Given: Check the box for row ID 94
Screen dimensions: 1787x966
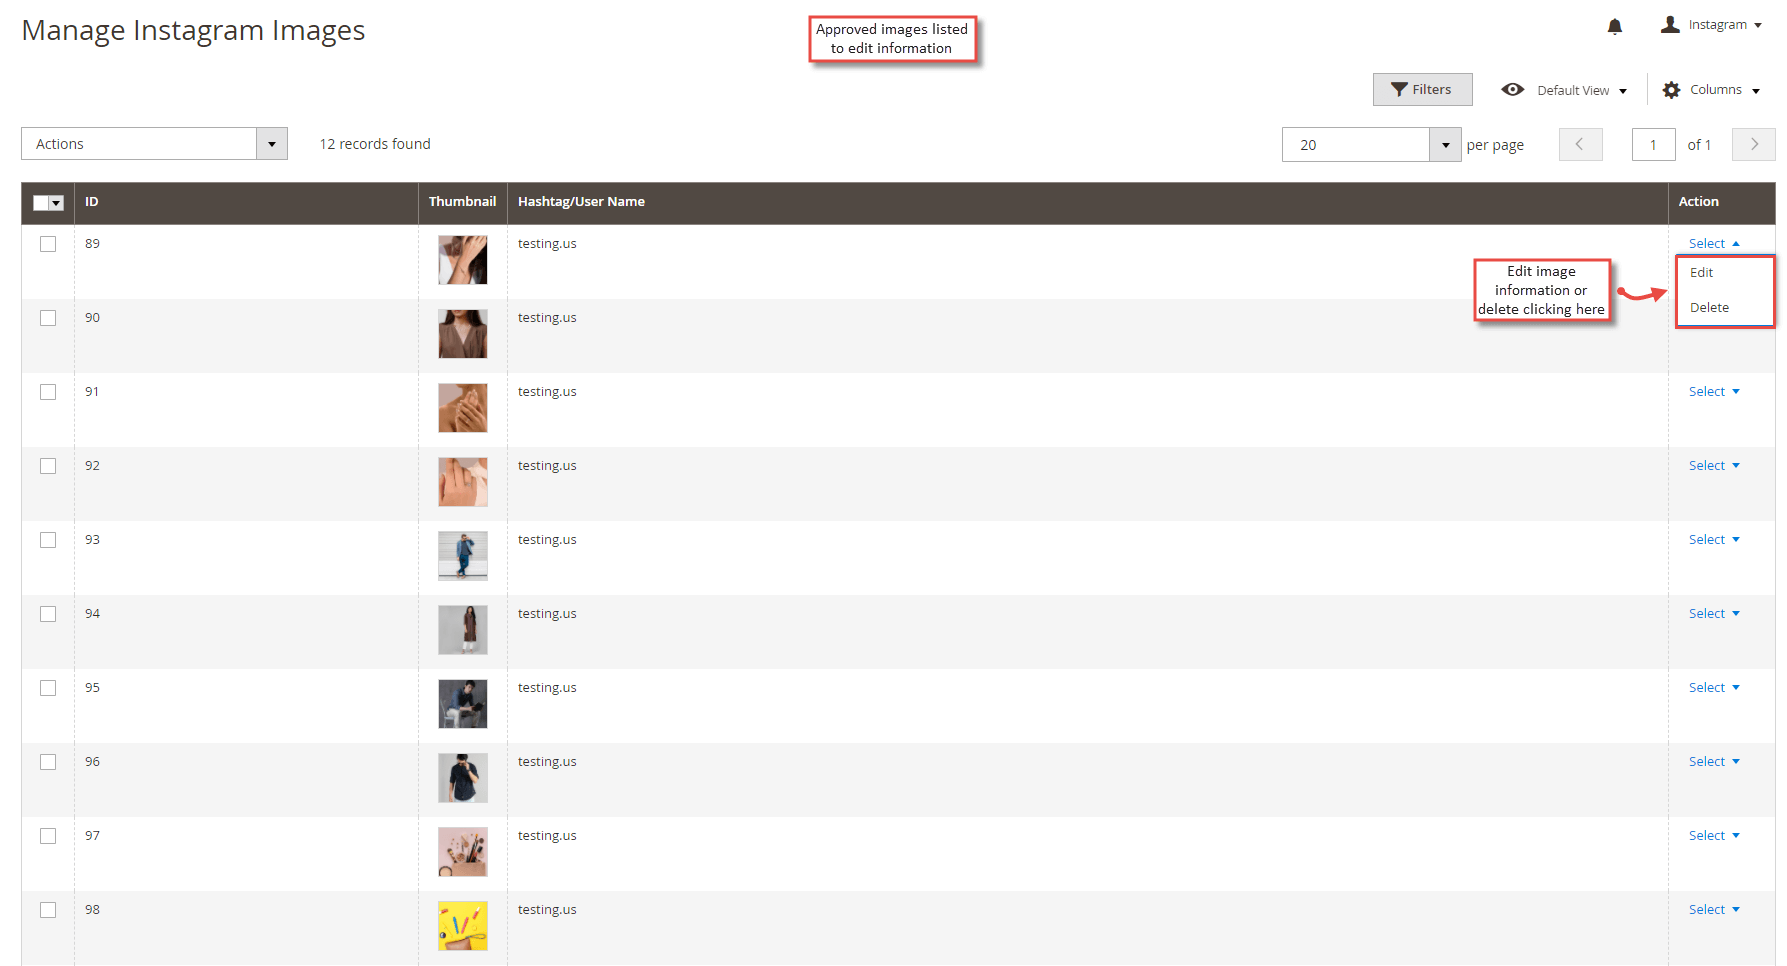Looking at the screenshot, I should 48,614.
